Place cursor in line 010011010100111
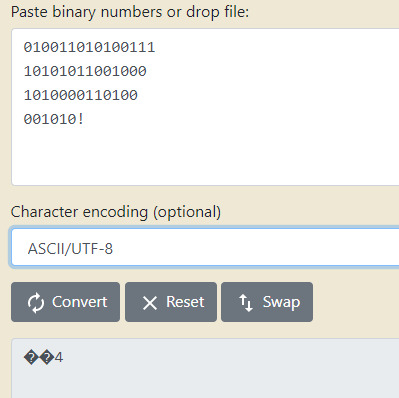Screen dimensions: 399x398 (89, 47)
